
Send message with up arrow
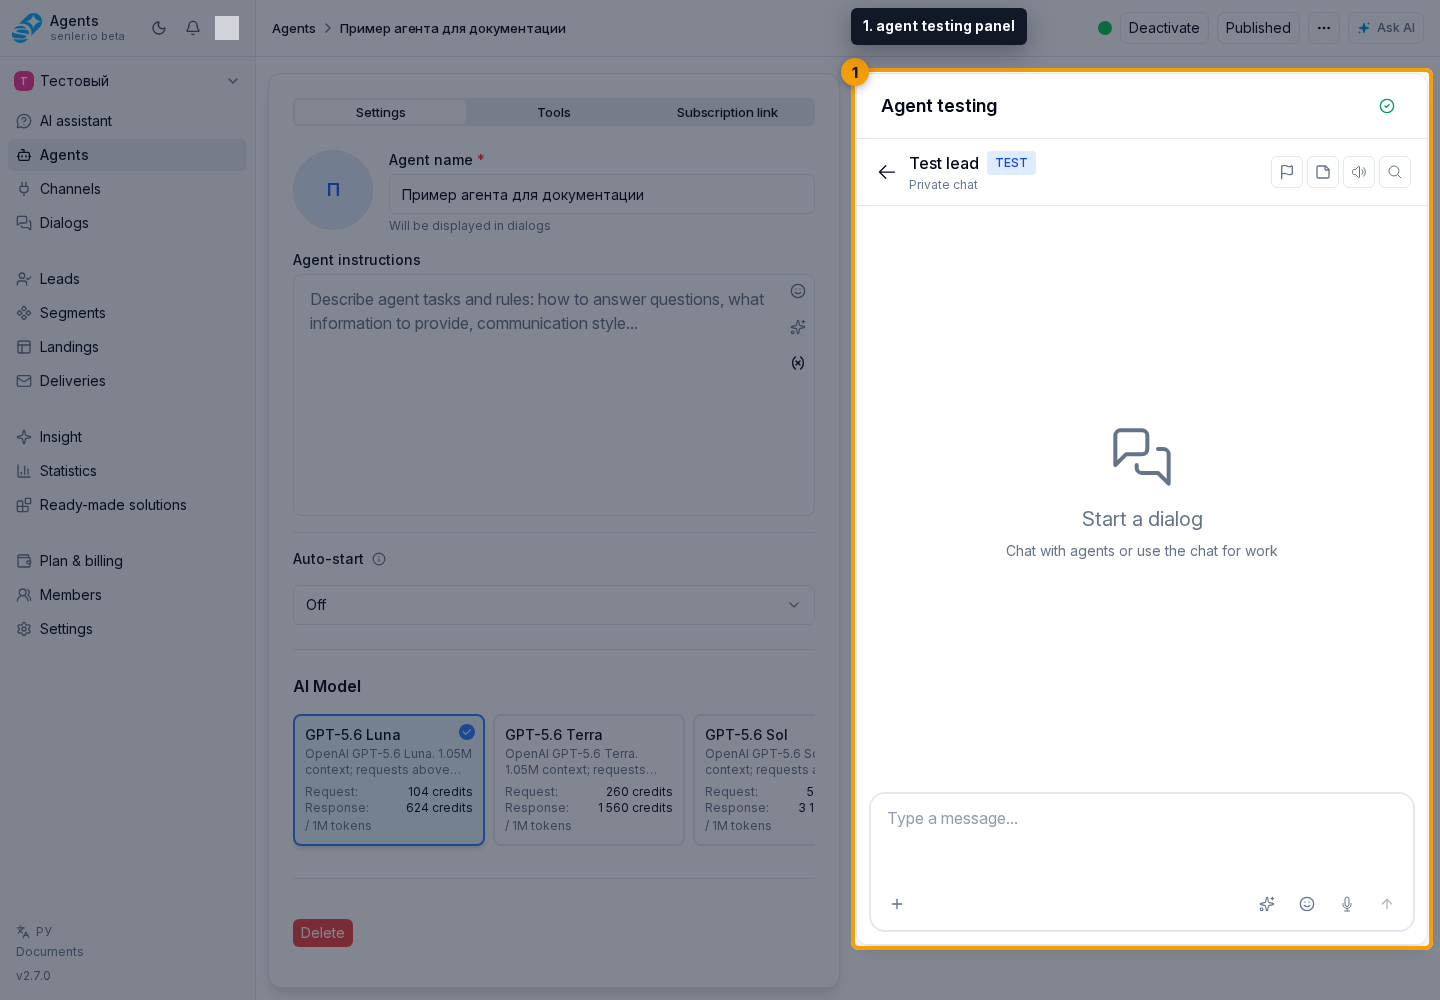(x=1387, y=904)
